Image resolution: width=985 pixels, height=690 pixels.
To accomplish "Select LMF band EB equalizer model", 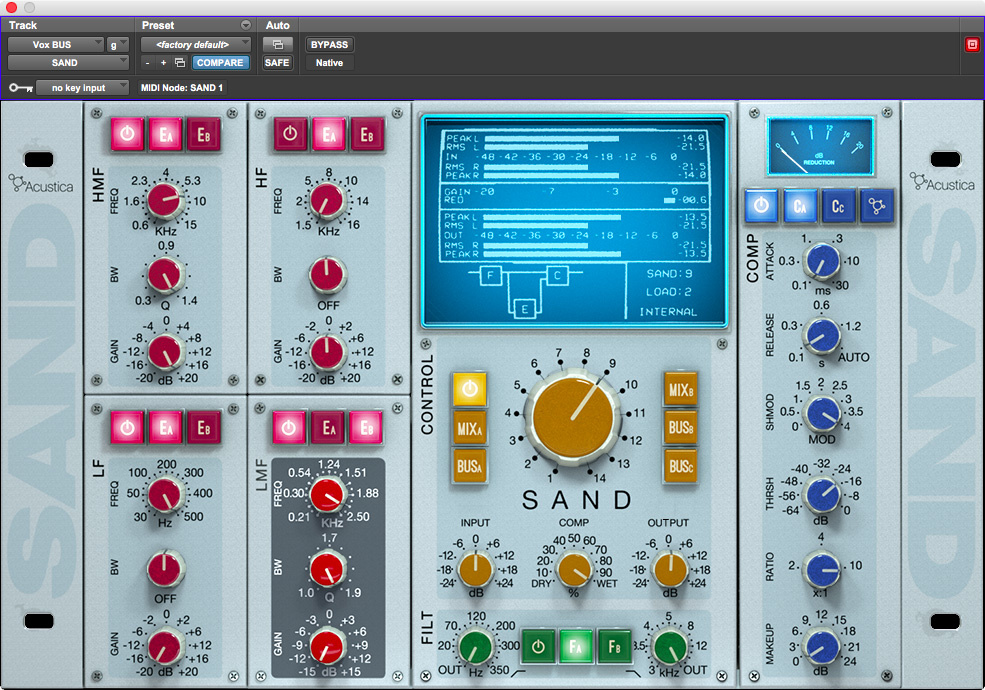I will click(367, 427).
